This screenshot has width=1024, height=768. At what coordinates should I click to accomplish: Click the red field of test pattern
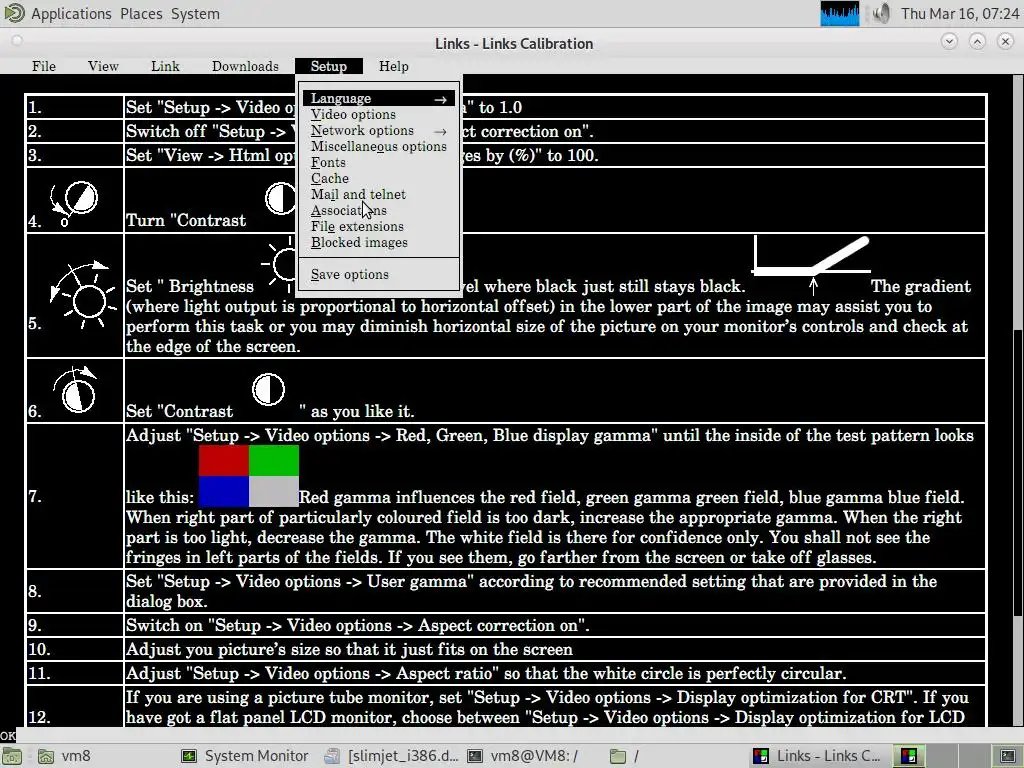click(x=223, y=460)
